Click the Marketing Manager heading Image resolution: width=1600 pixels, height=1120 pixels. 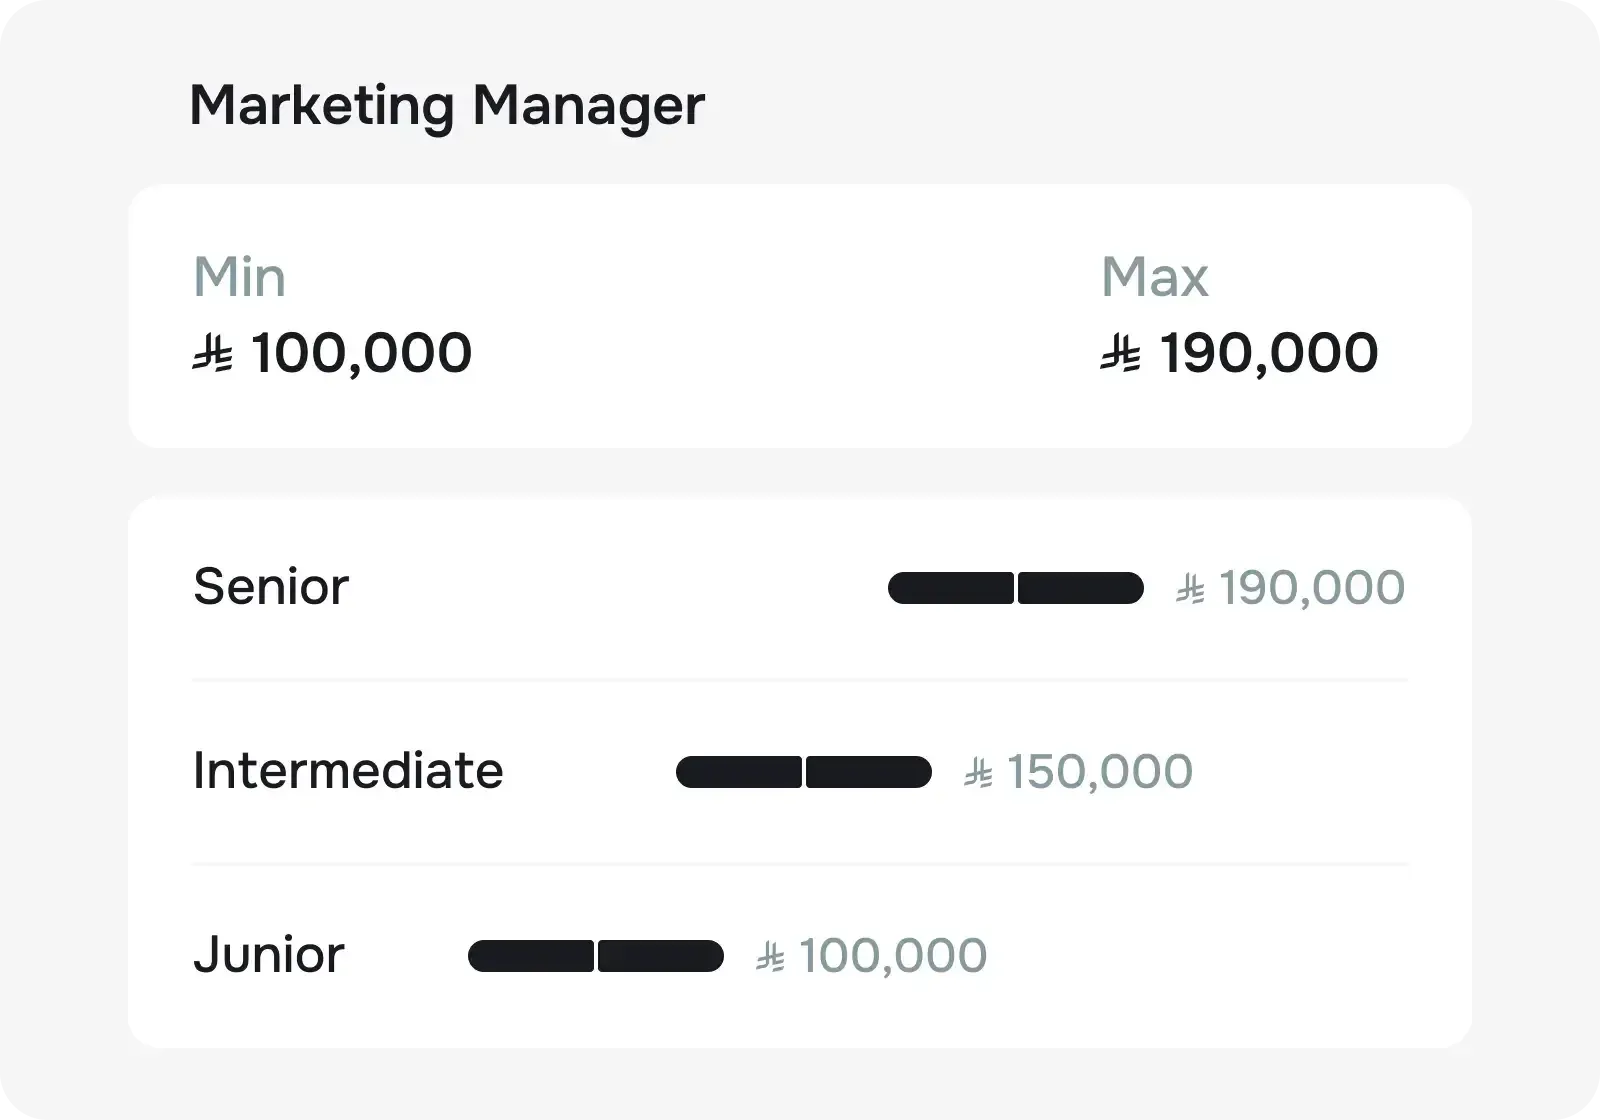pyautogui.click(x=447, y=105)
